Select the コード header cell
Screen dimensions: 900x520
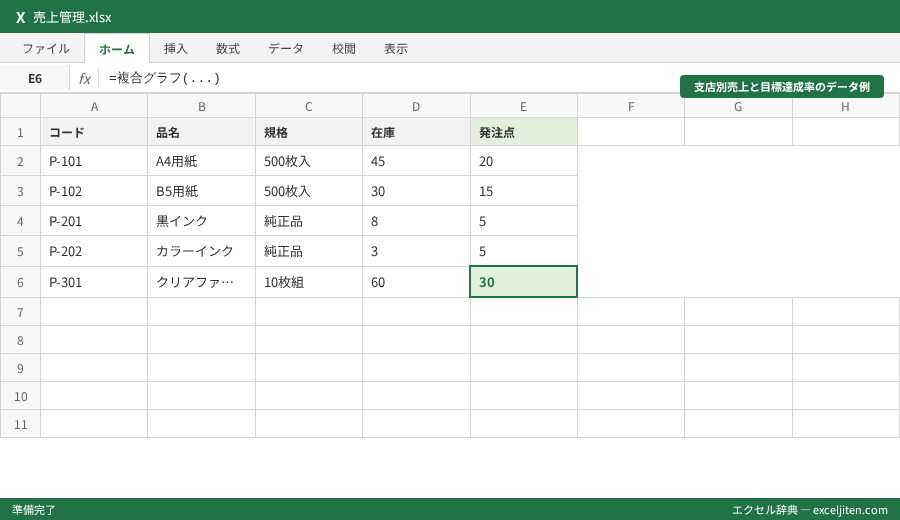(94, 132)
